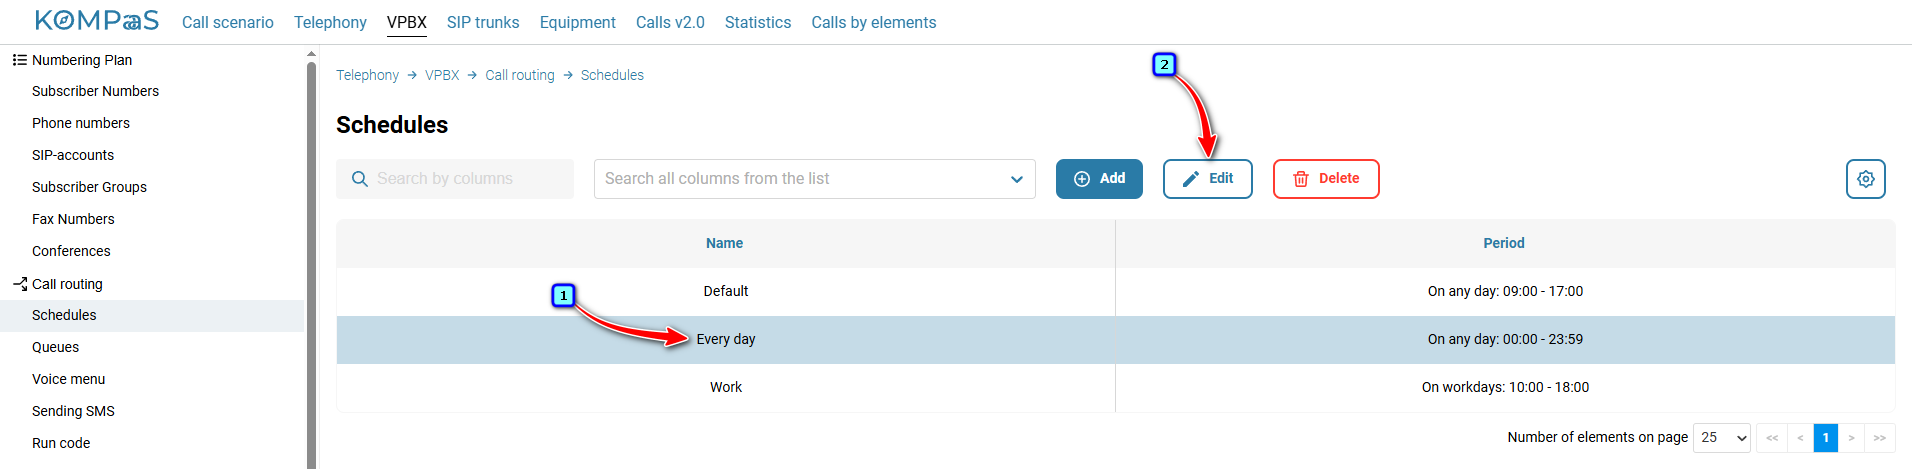This screenshot has height=469, width=1912.
Task: Select the Default schedule row
Action: pyautogui.click(x=1115, y=291)
